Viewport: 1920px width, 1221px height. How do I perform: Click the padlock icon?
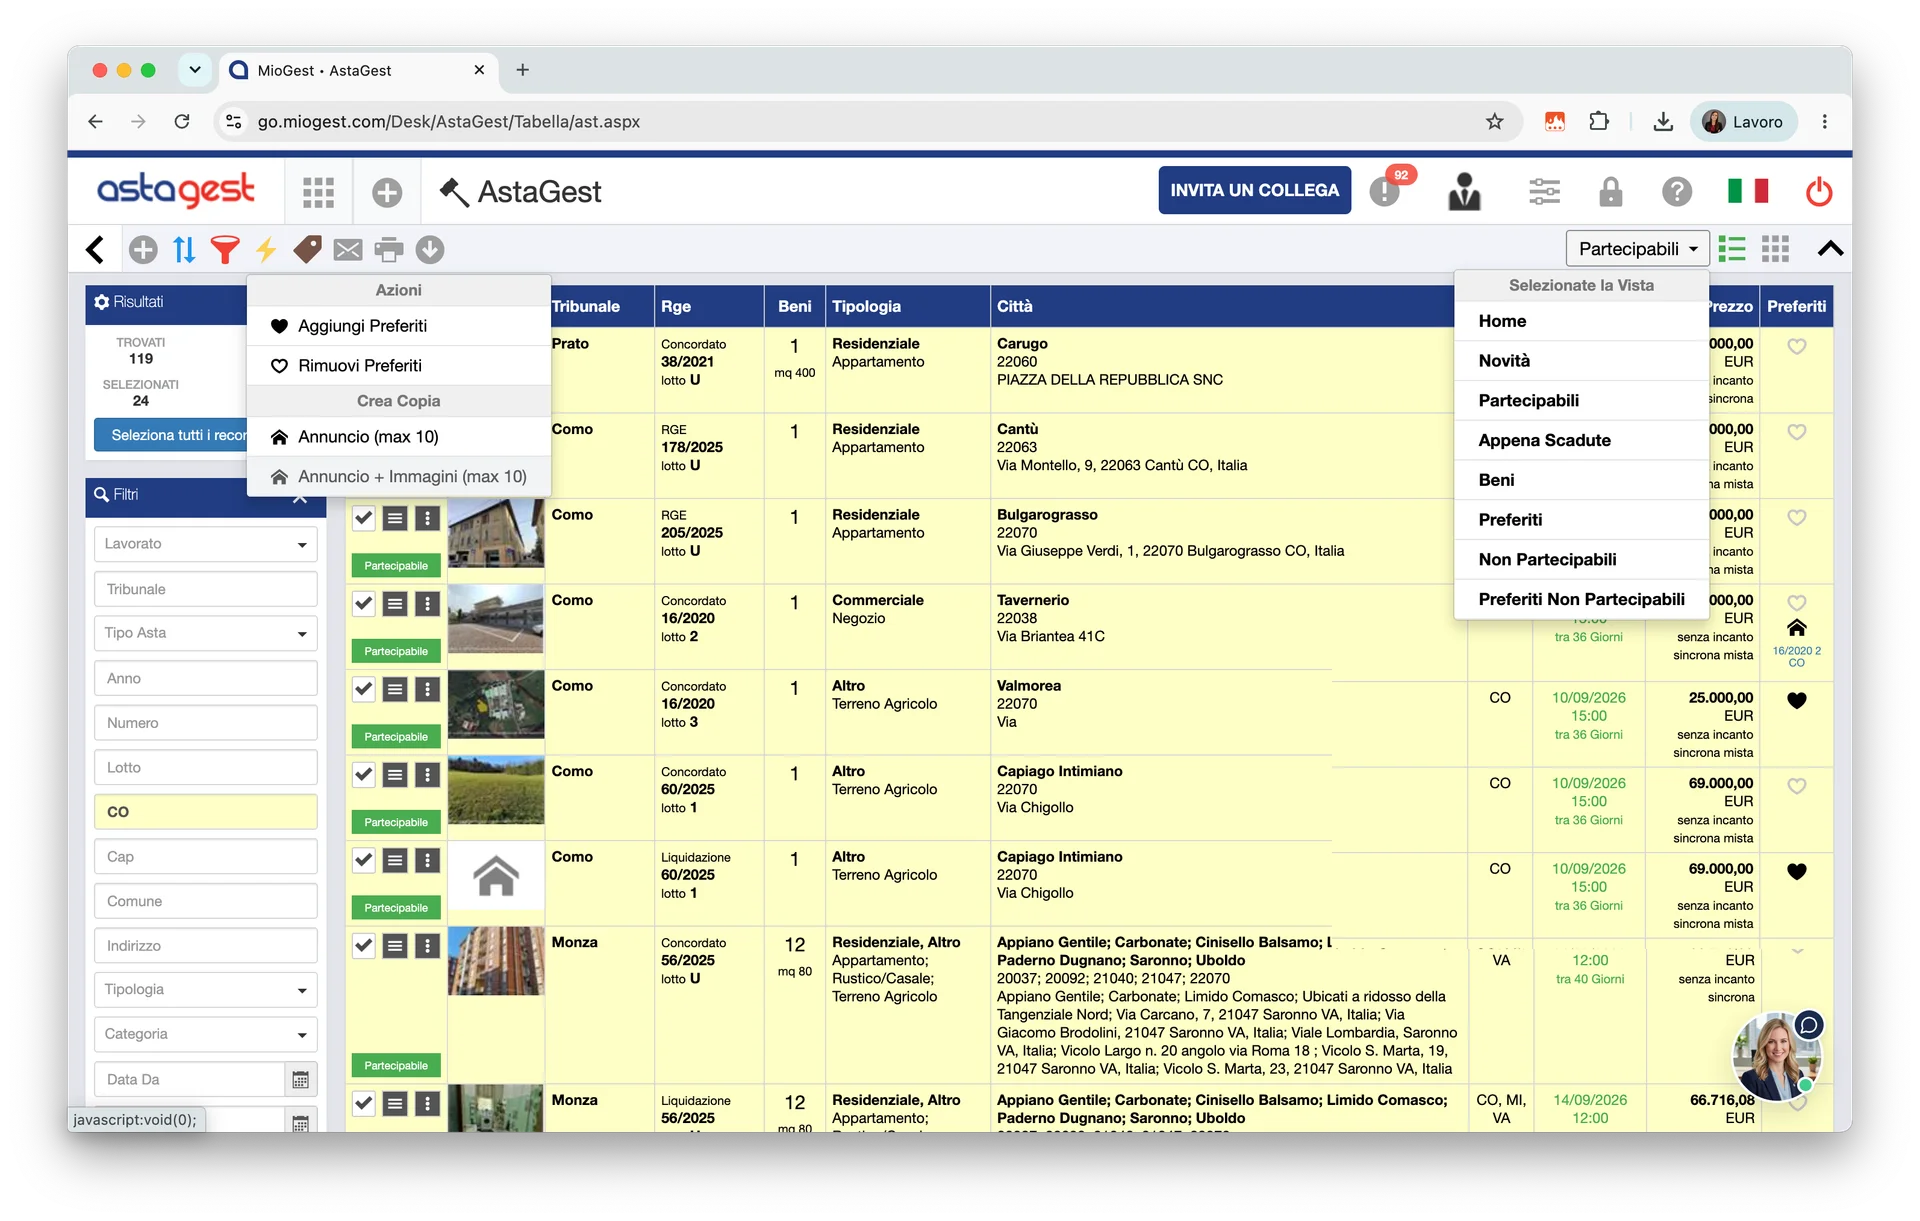[x=1610, y=191]
